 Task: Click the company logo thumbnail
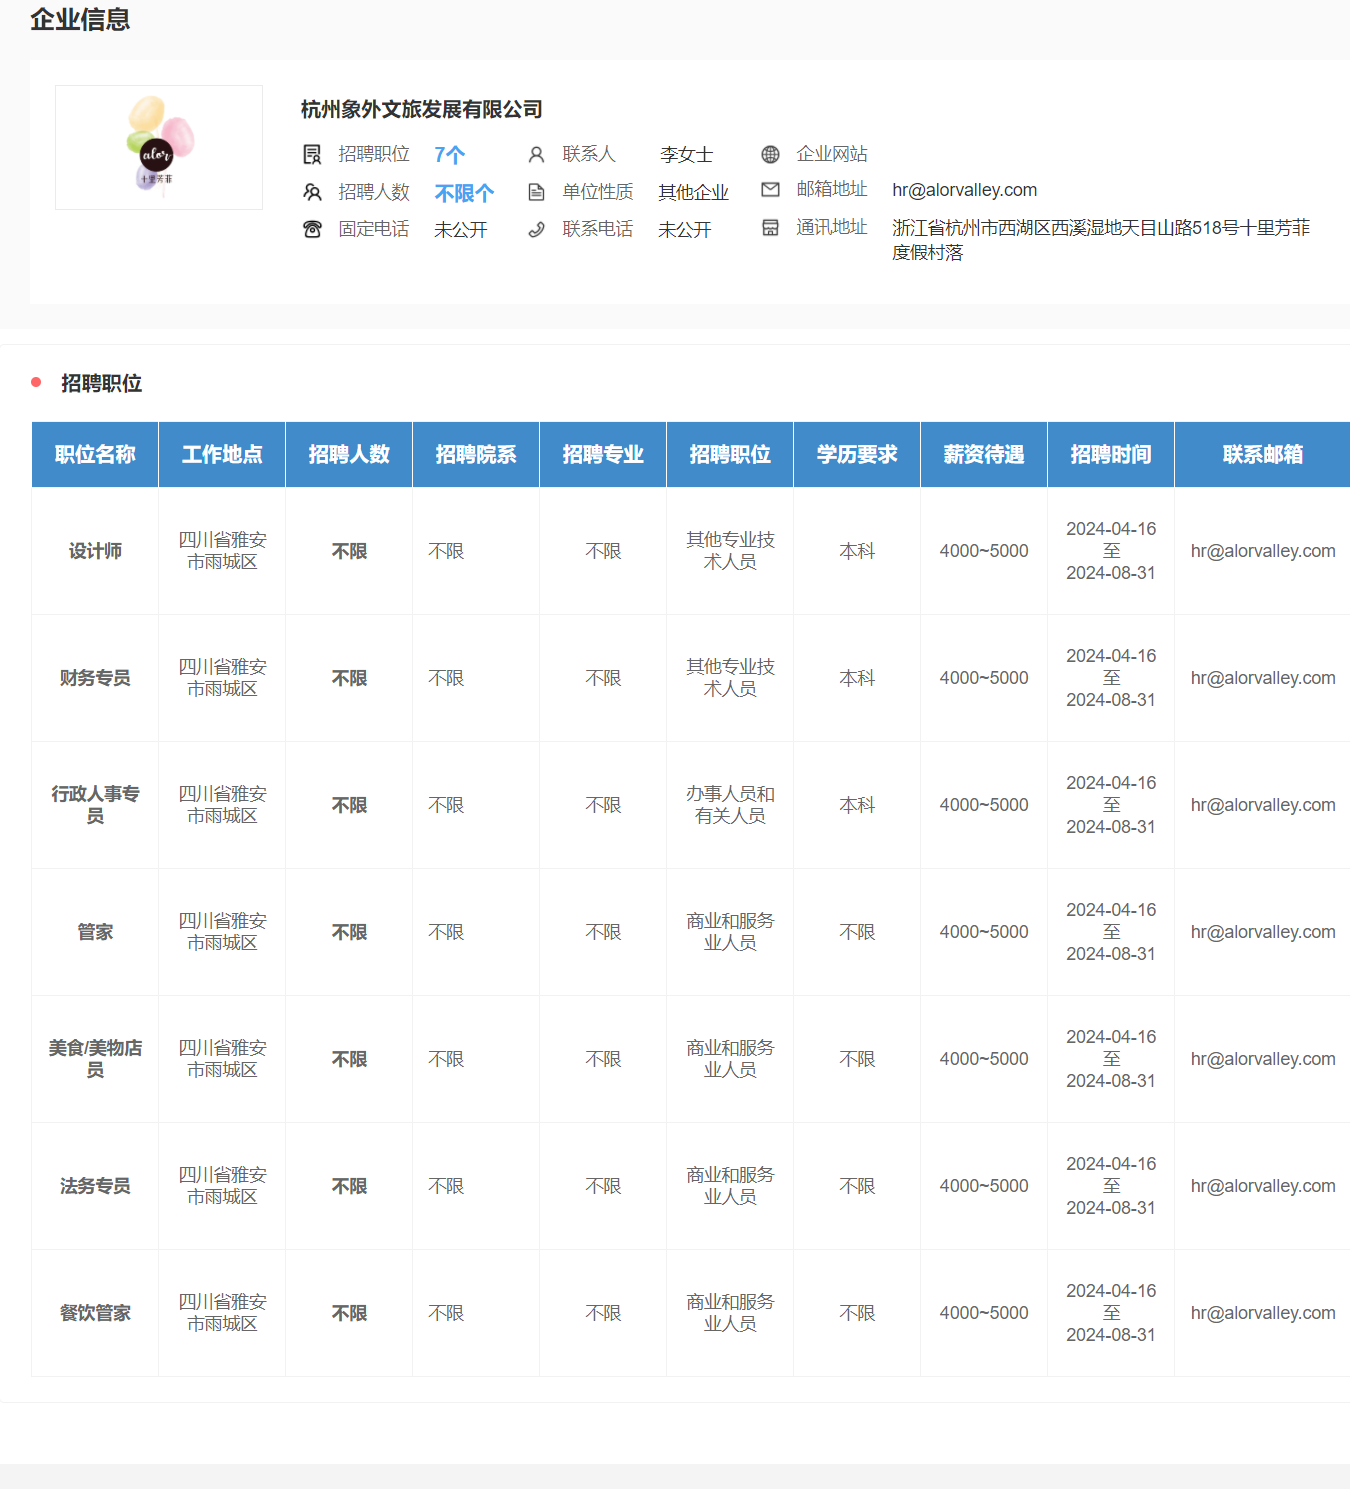click(x=159, y=147)
